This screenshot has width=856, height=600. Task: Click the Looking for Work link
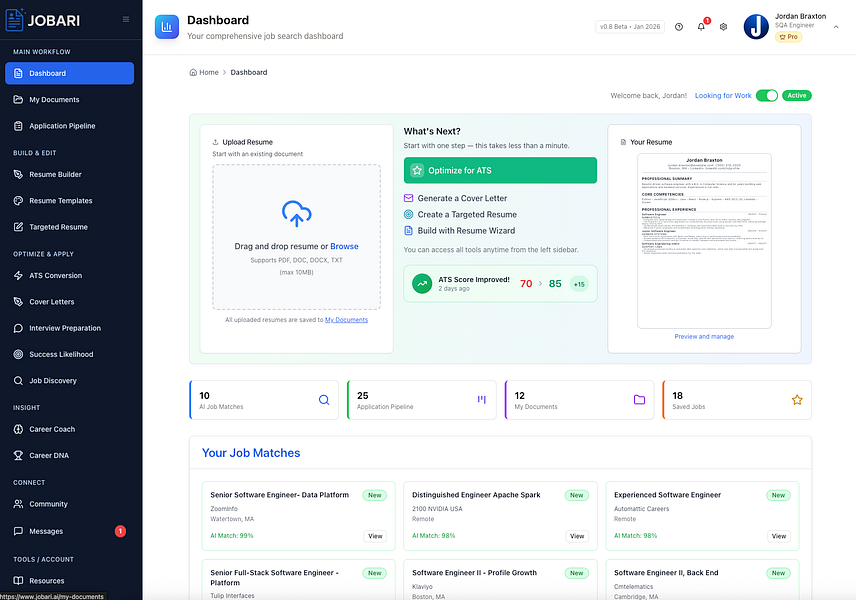[723, 96]
